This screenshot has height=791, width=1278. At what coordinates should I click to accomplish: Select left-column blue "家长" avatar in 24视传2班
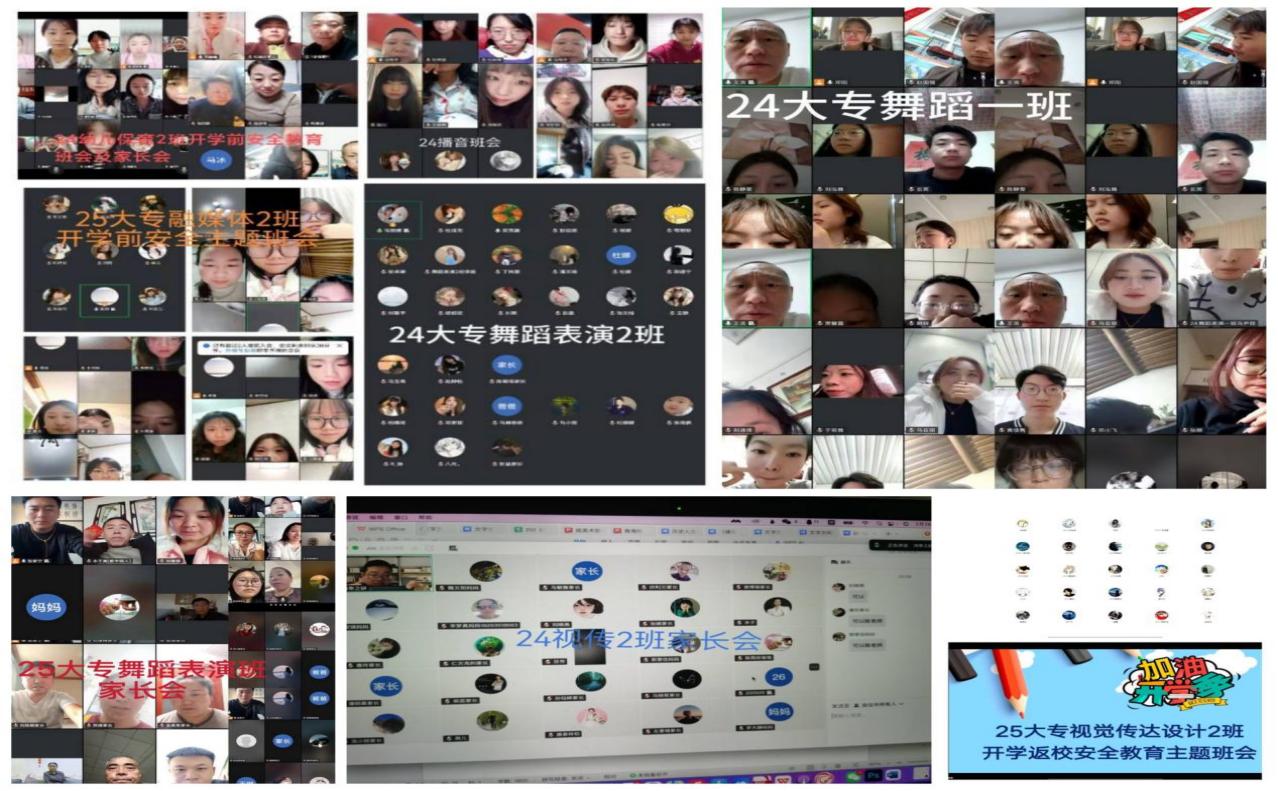click(384, 686)
